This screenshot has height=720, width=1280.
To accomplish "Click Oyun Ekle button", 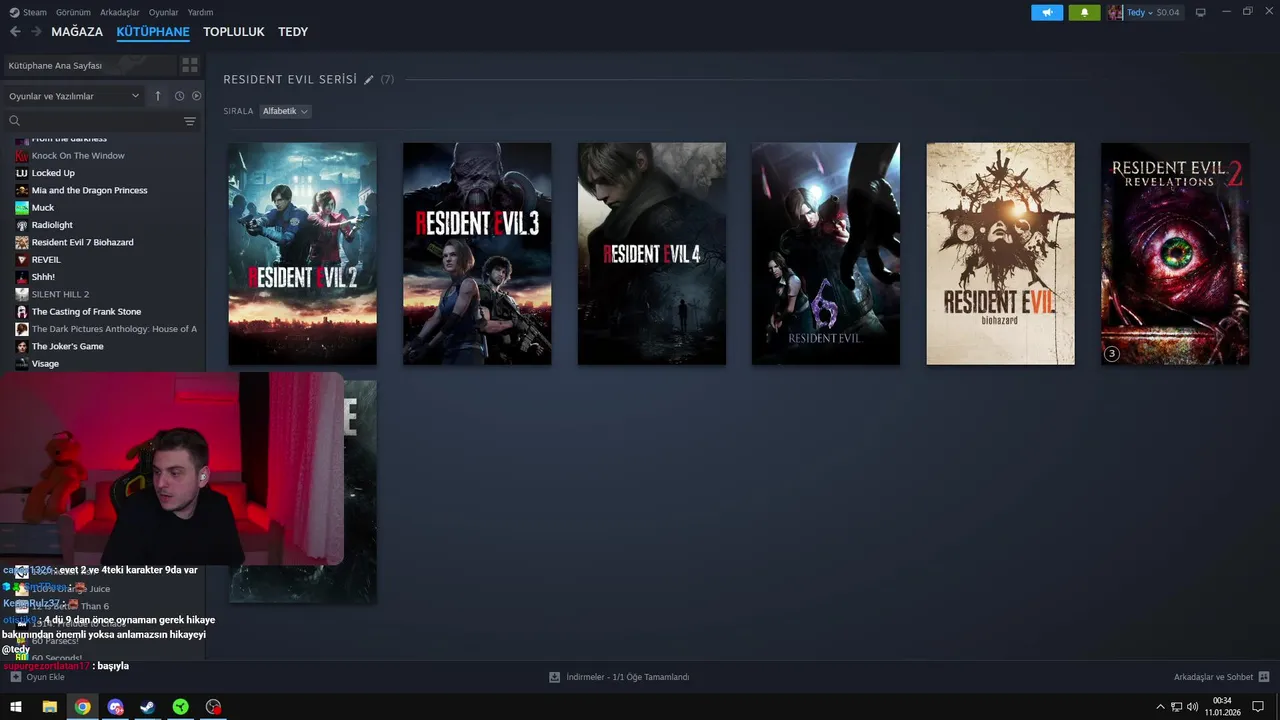I will (38, 677).
